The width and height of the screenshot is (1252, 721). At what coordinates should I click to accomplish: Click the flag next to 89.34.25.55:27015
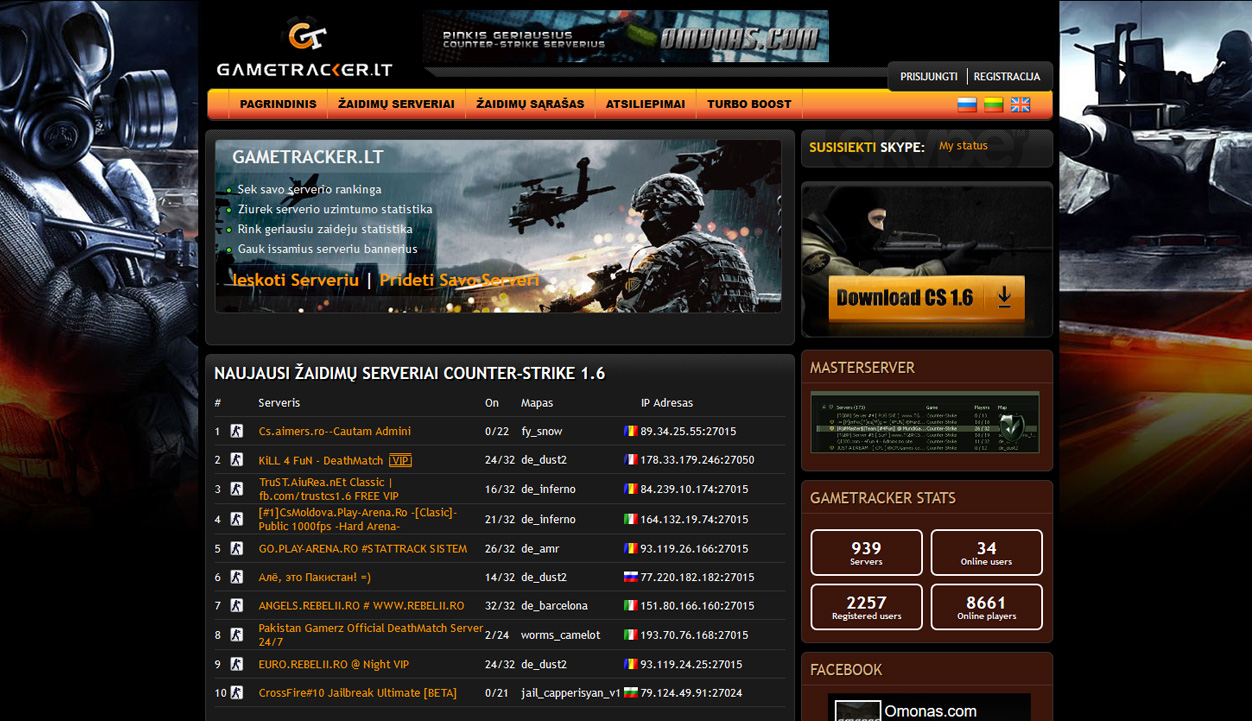click(x=630, y=431)
